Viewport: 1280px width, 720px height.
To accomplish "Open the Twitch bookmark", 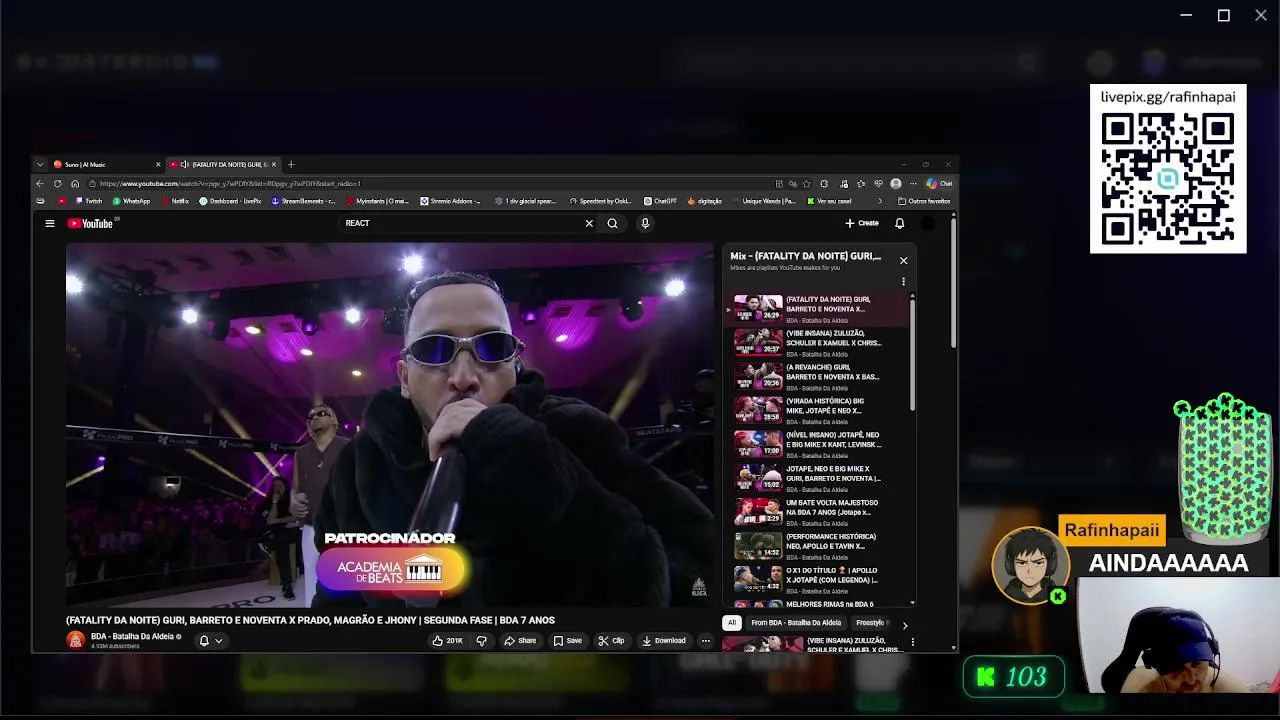I will click(x=89, y=201).
